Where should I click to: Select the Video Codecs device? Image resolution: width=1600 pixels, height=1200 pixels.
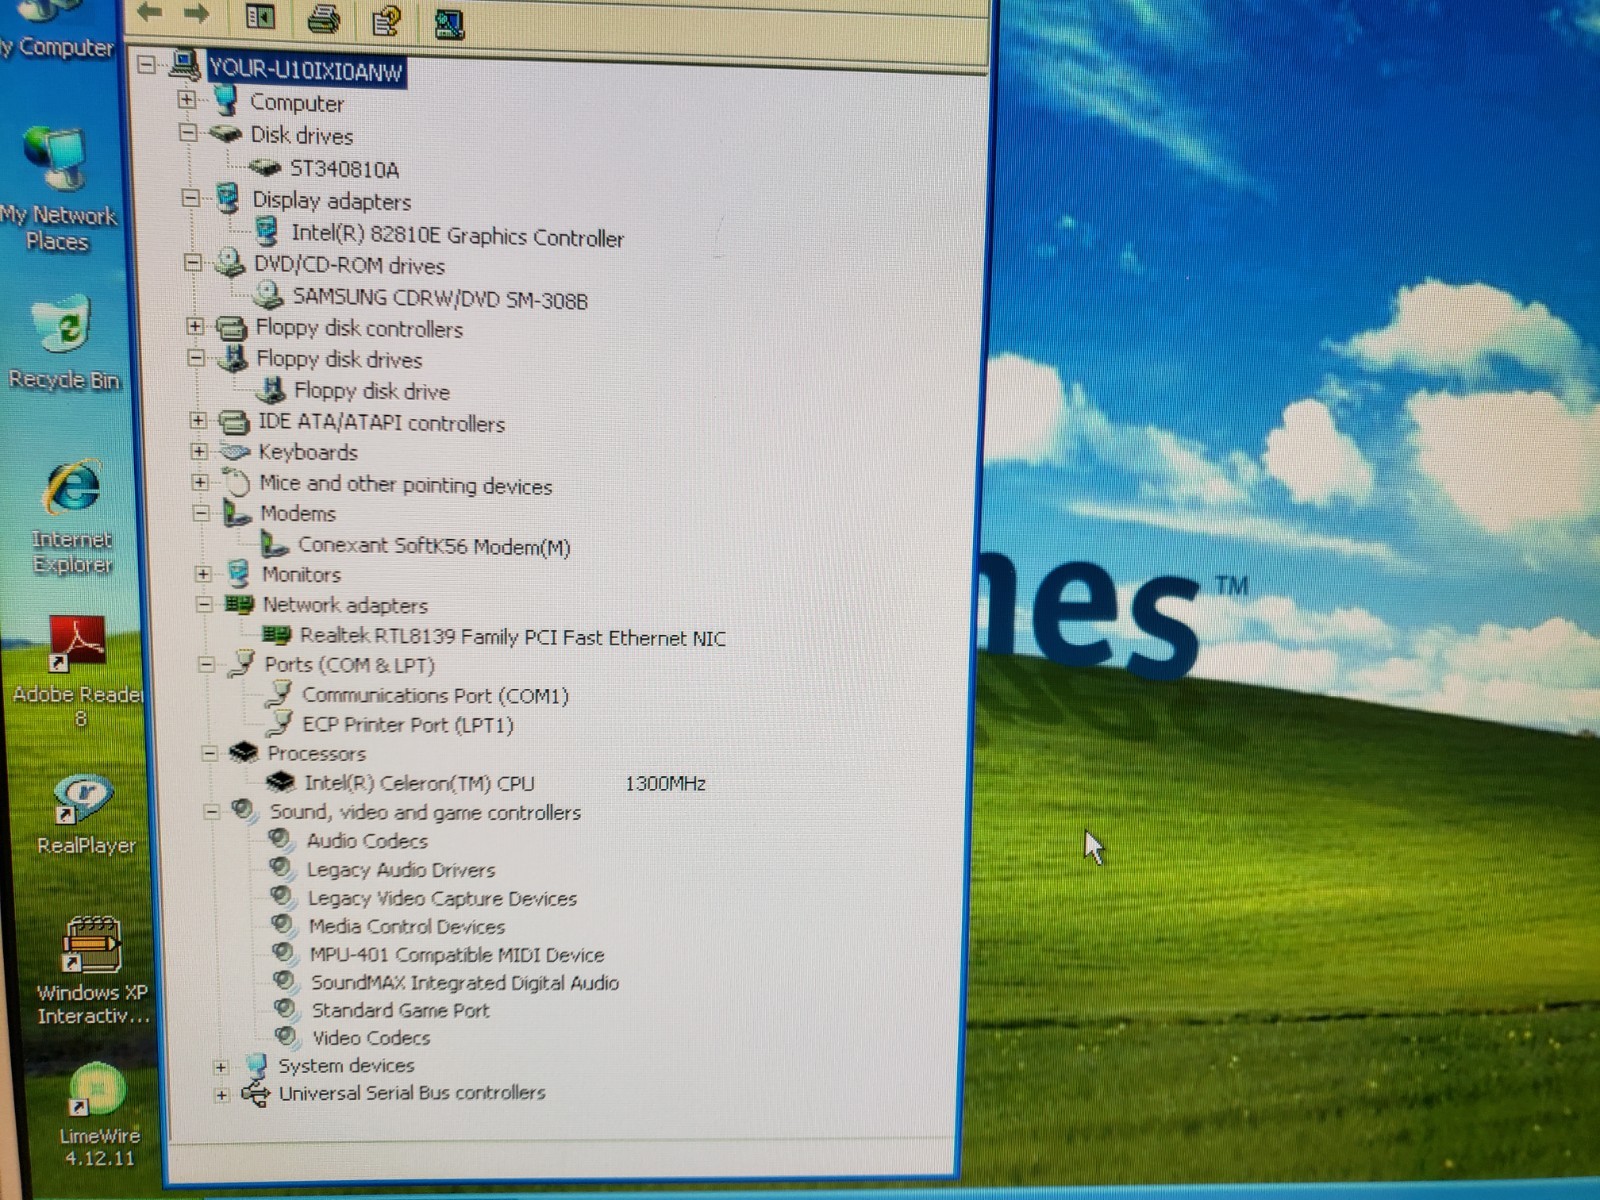(371, 1038)
